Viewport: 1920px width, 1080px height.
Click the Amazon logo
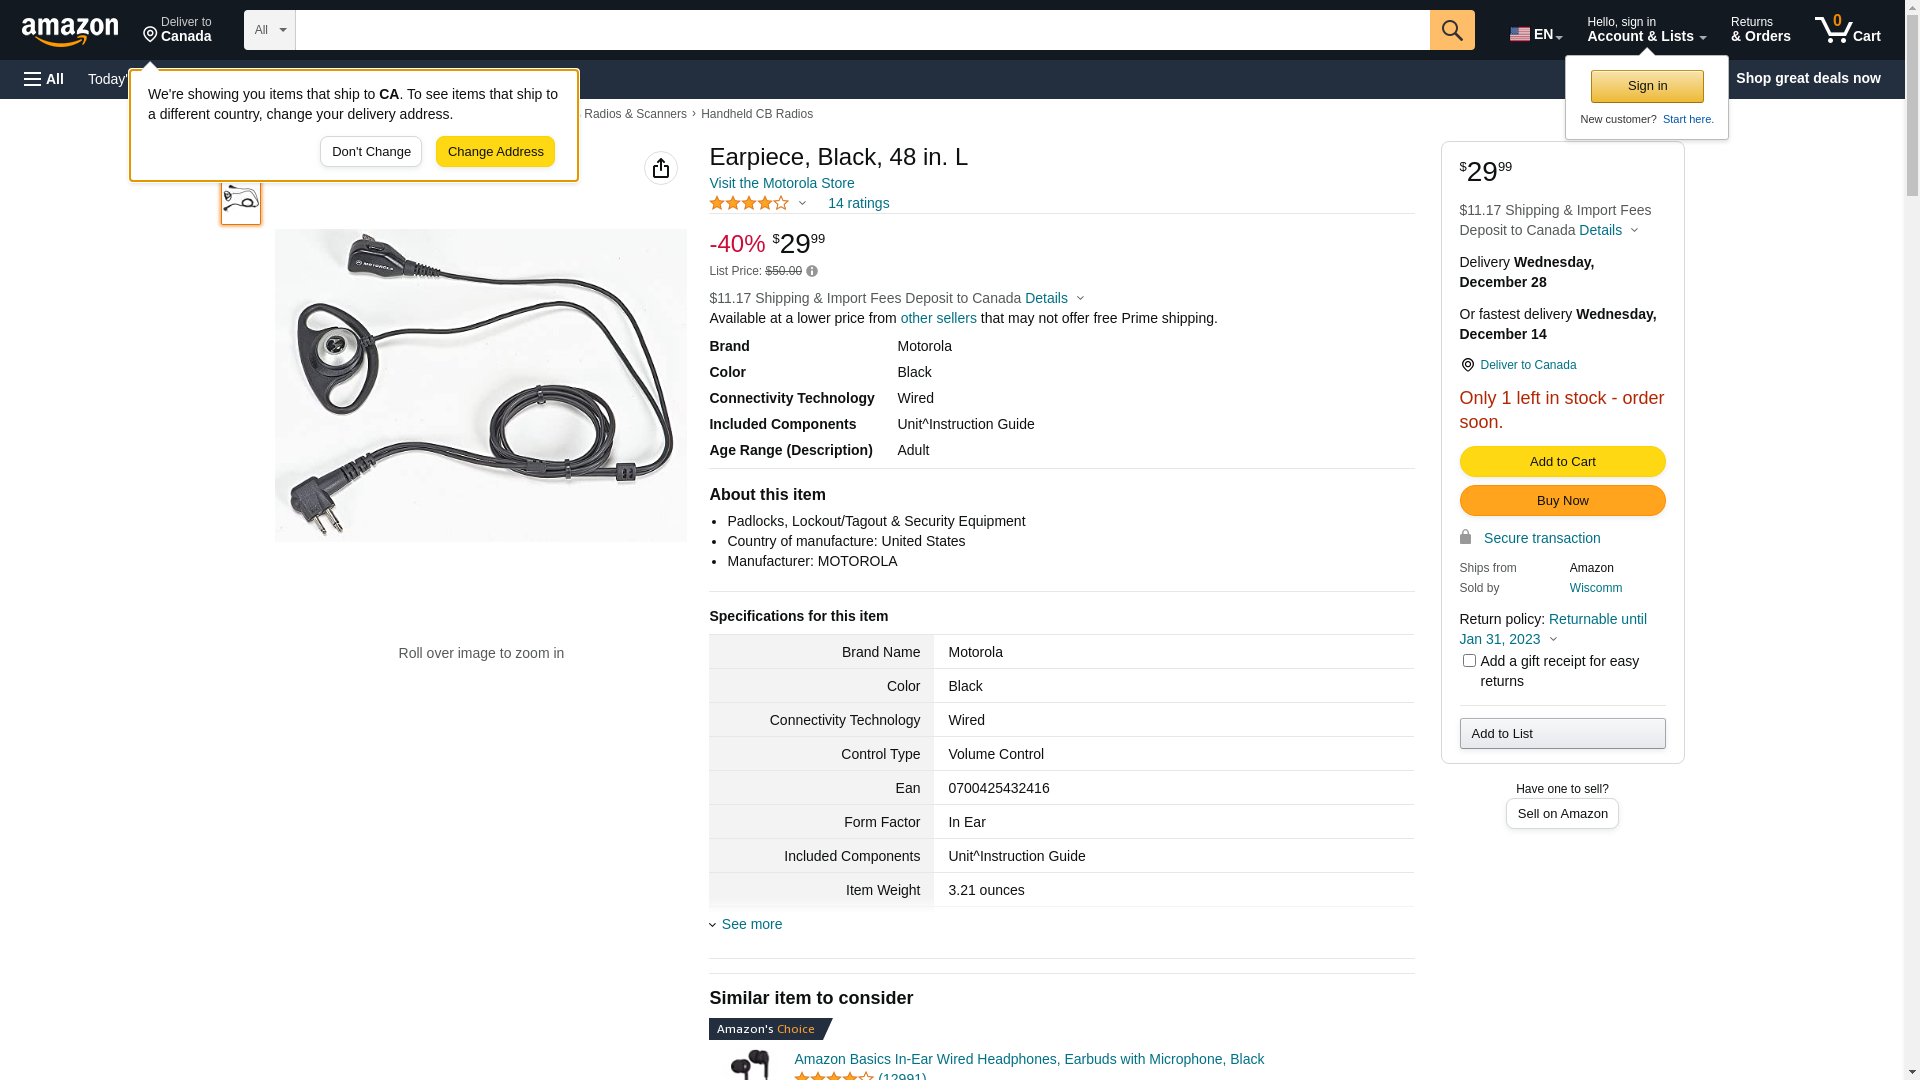pyautogui.click(x=70, y=31)
